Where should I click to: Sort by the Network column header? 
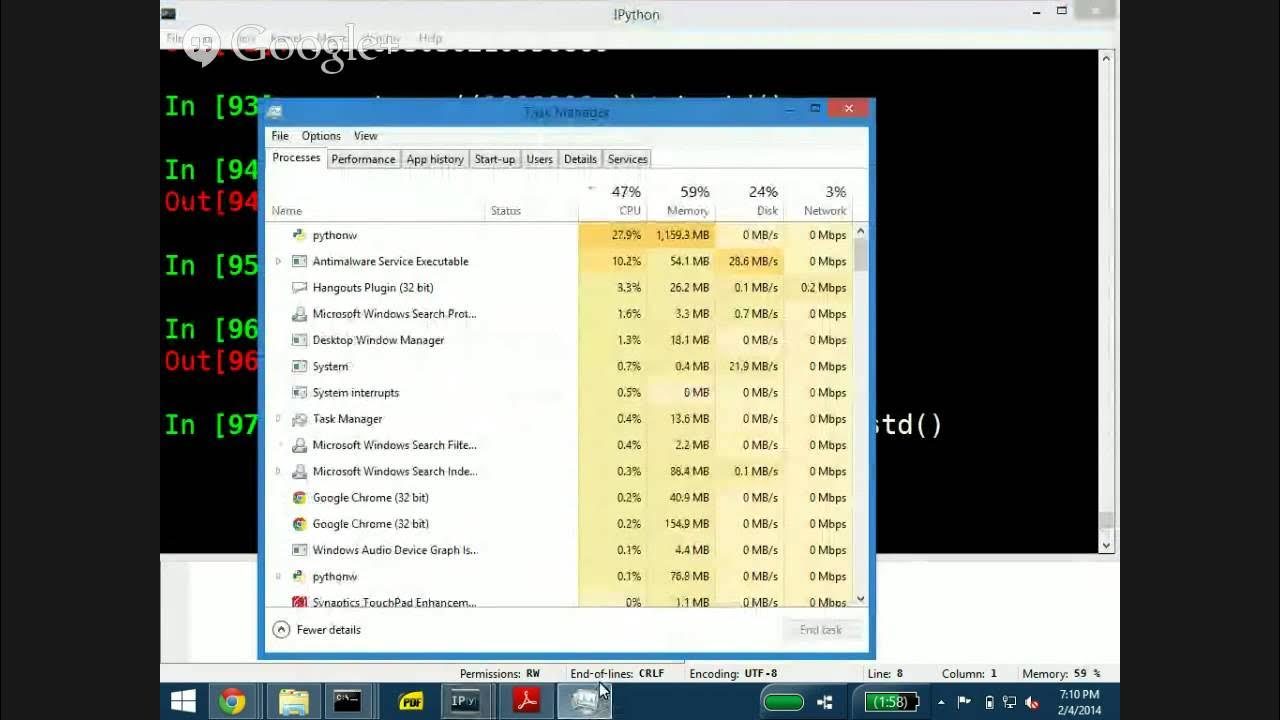coord(817,201)
